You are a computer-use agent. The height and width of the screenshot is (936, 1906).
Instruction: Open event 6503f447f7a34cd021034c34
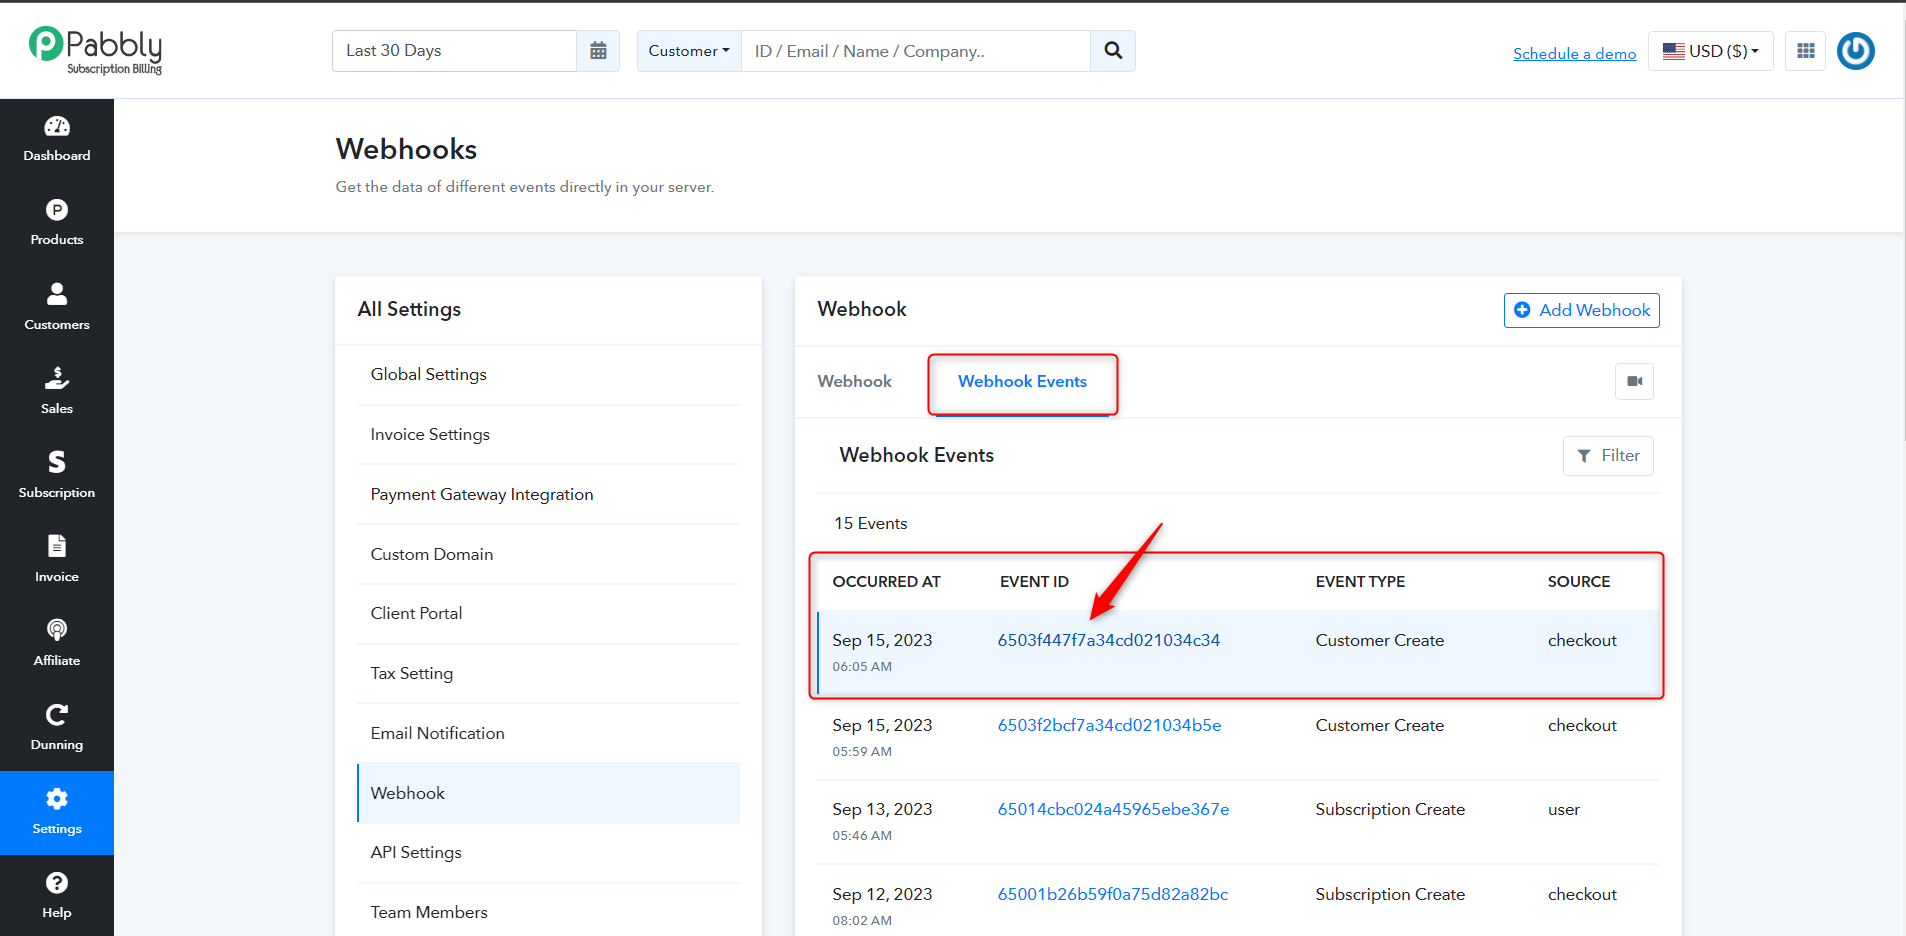tap(1108, 640)
